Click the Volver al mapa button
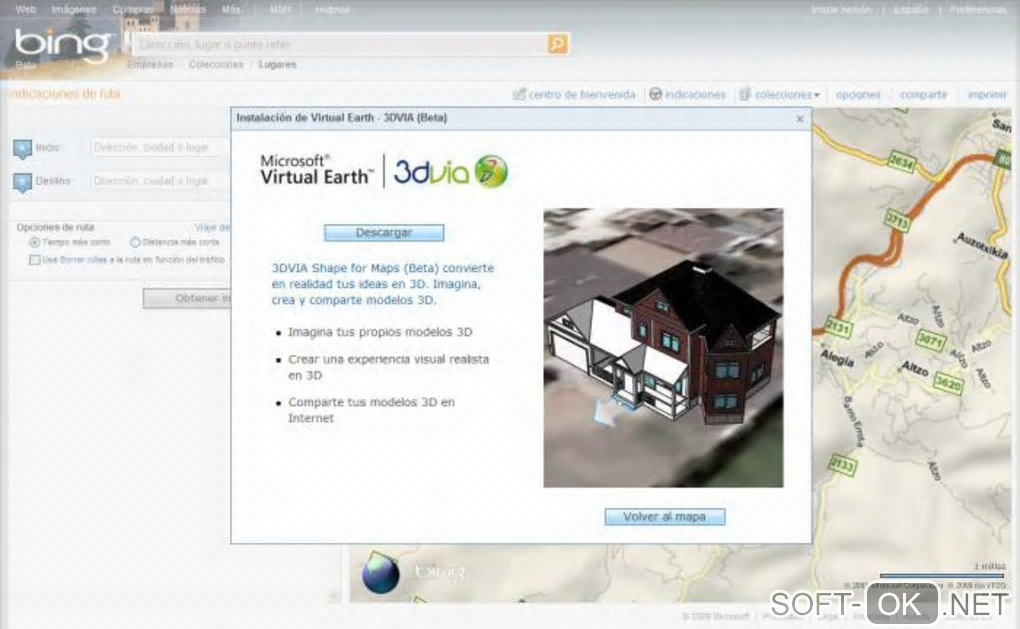The image size is (1020, 629). [x=665, y=516]
